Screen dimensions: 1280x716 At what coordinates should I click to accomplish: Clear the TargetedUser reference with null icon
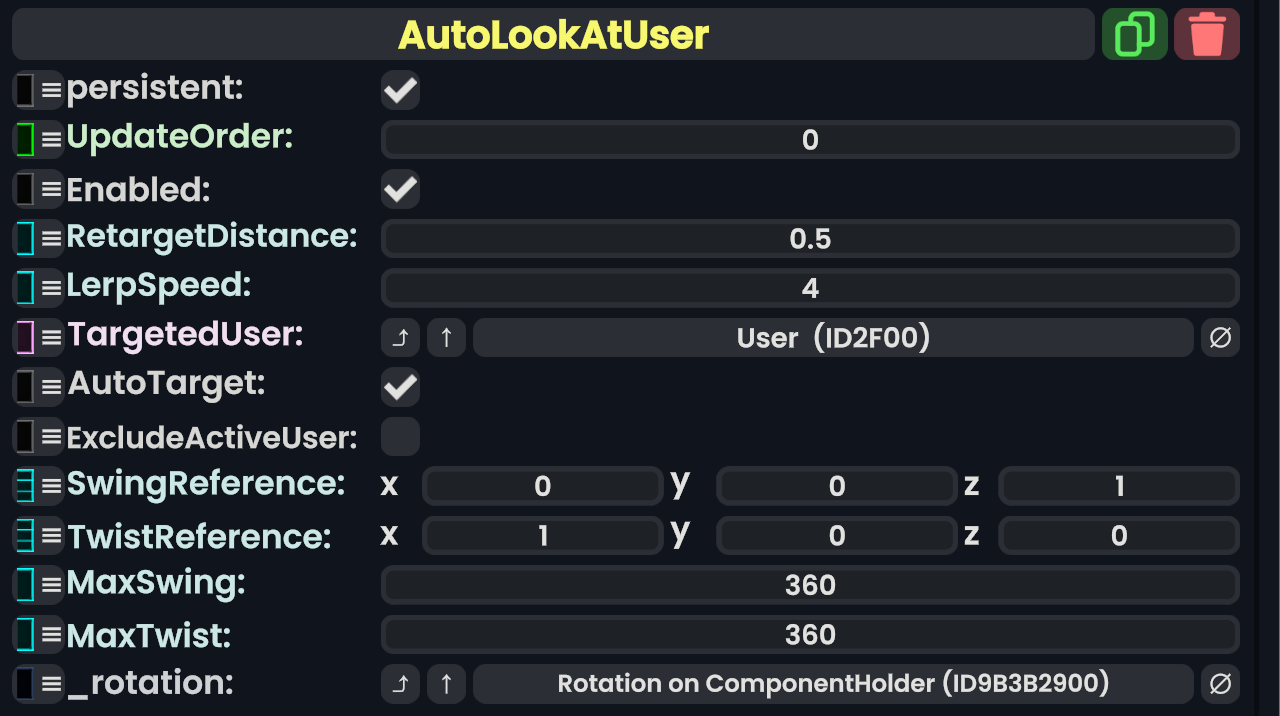[x=1220, y=338]
